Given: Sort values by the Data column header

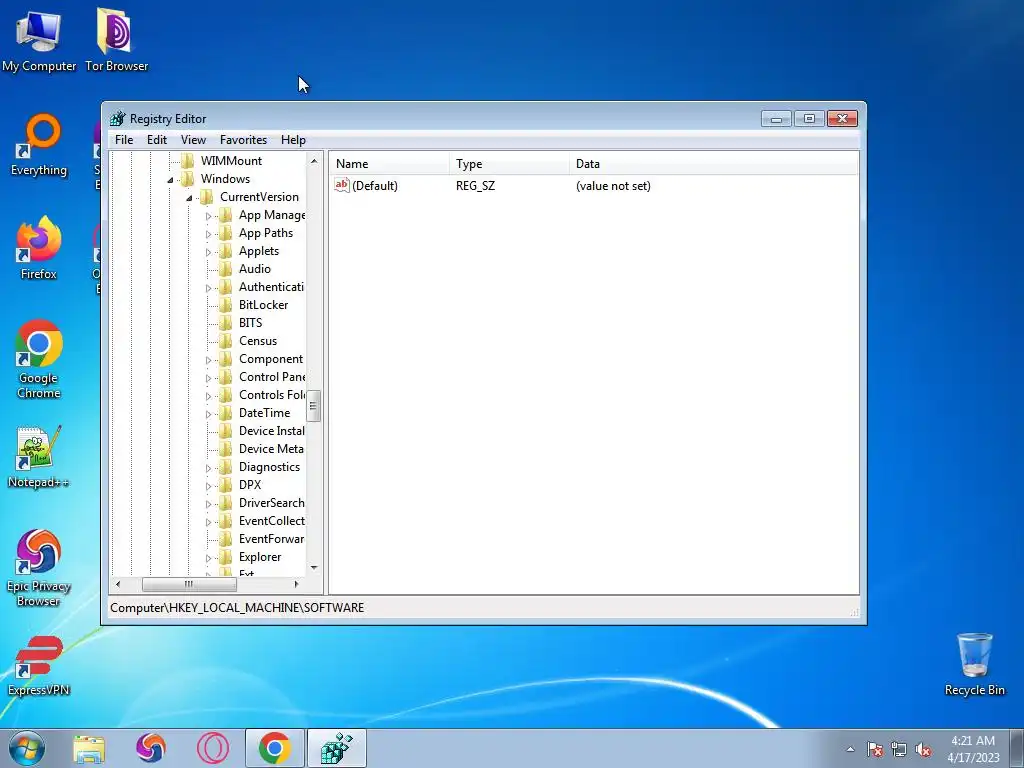Looking at the screenshot, I should click(x=714, y=164).
